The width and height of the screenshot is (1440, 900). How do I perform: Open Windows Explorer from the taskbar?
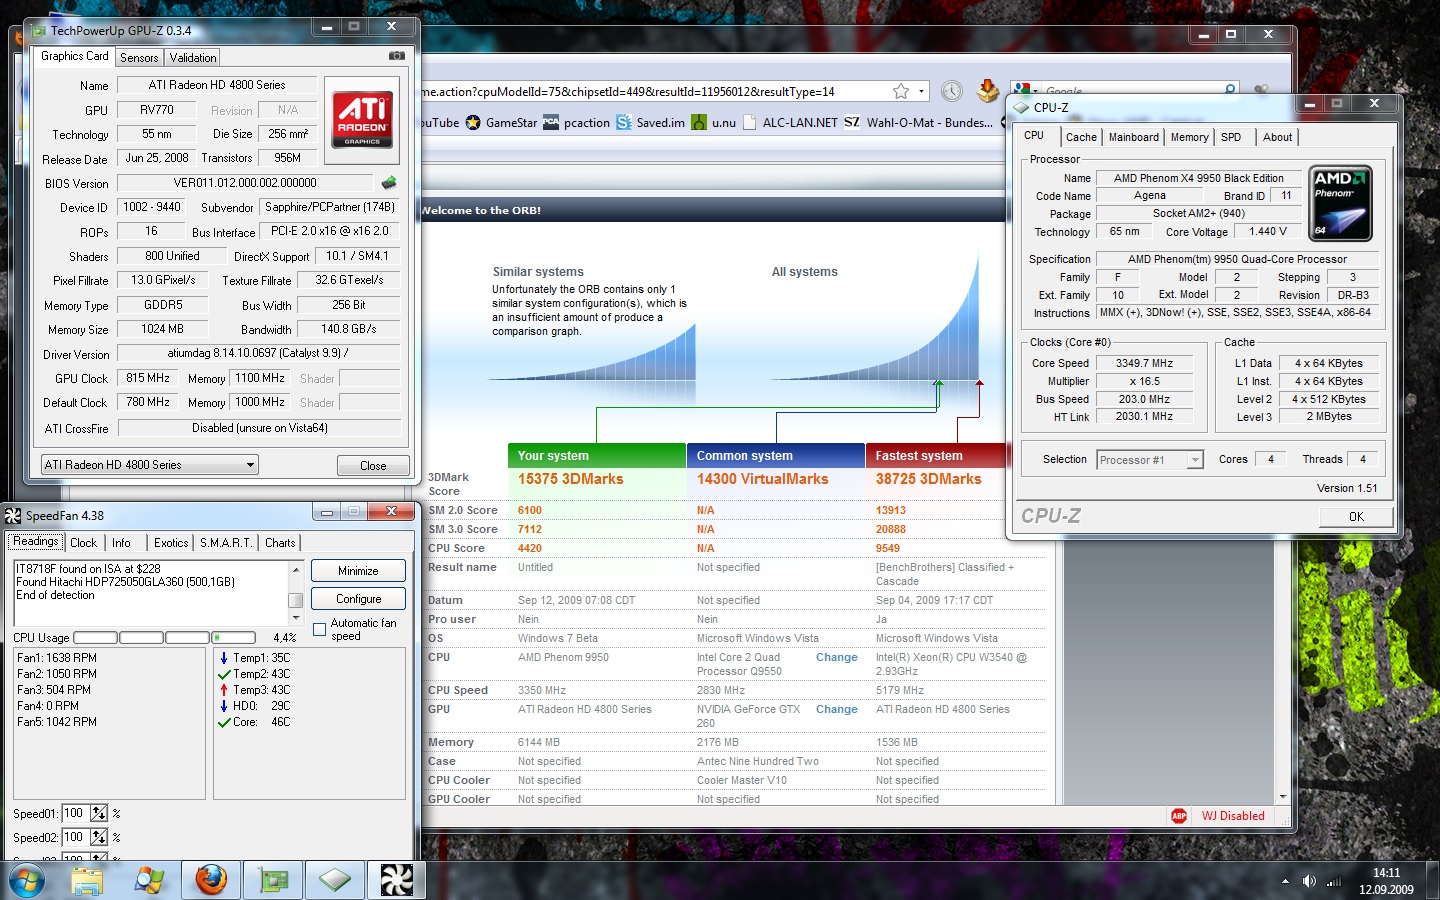pos(87,880)
